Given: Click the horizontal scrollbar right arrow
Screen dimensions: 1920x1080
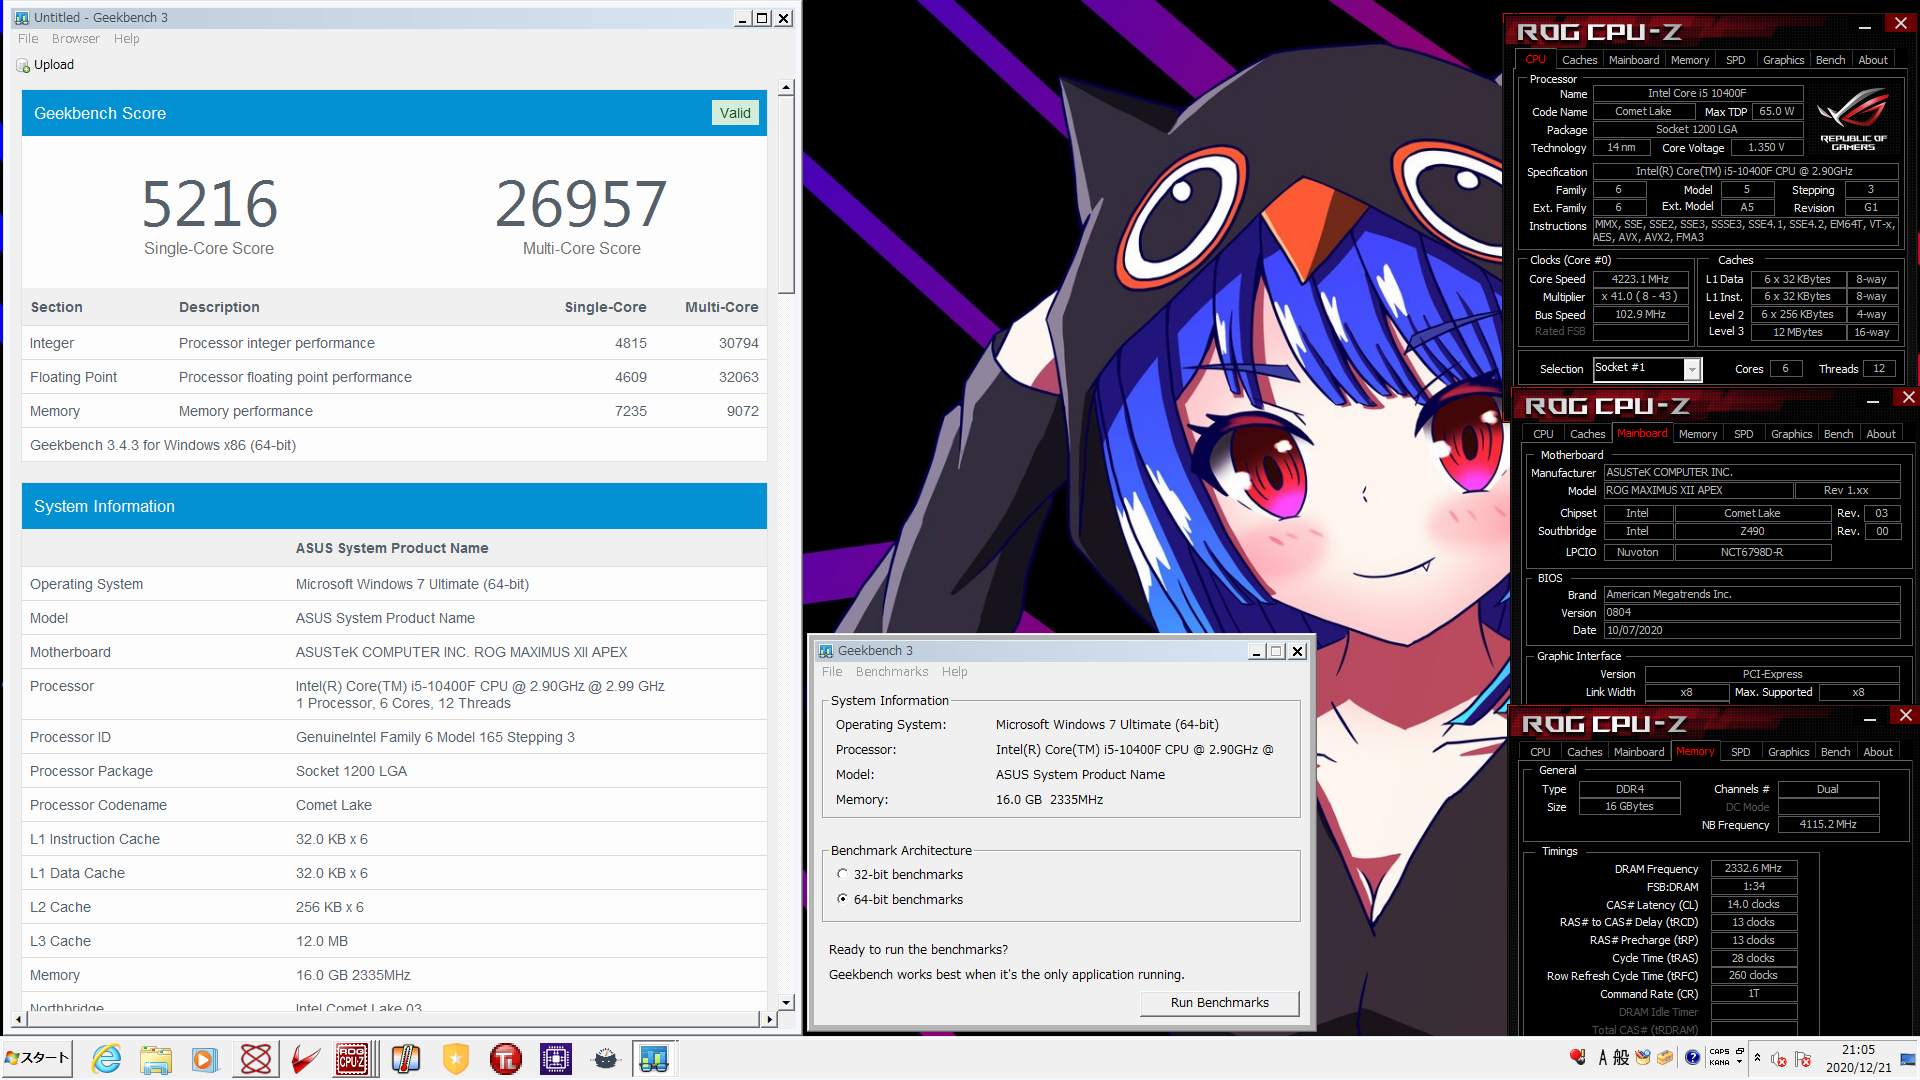Looking at the screenshot, I should (x=769, y=1019).
